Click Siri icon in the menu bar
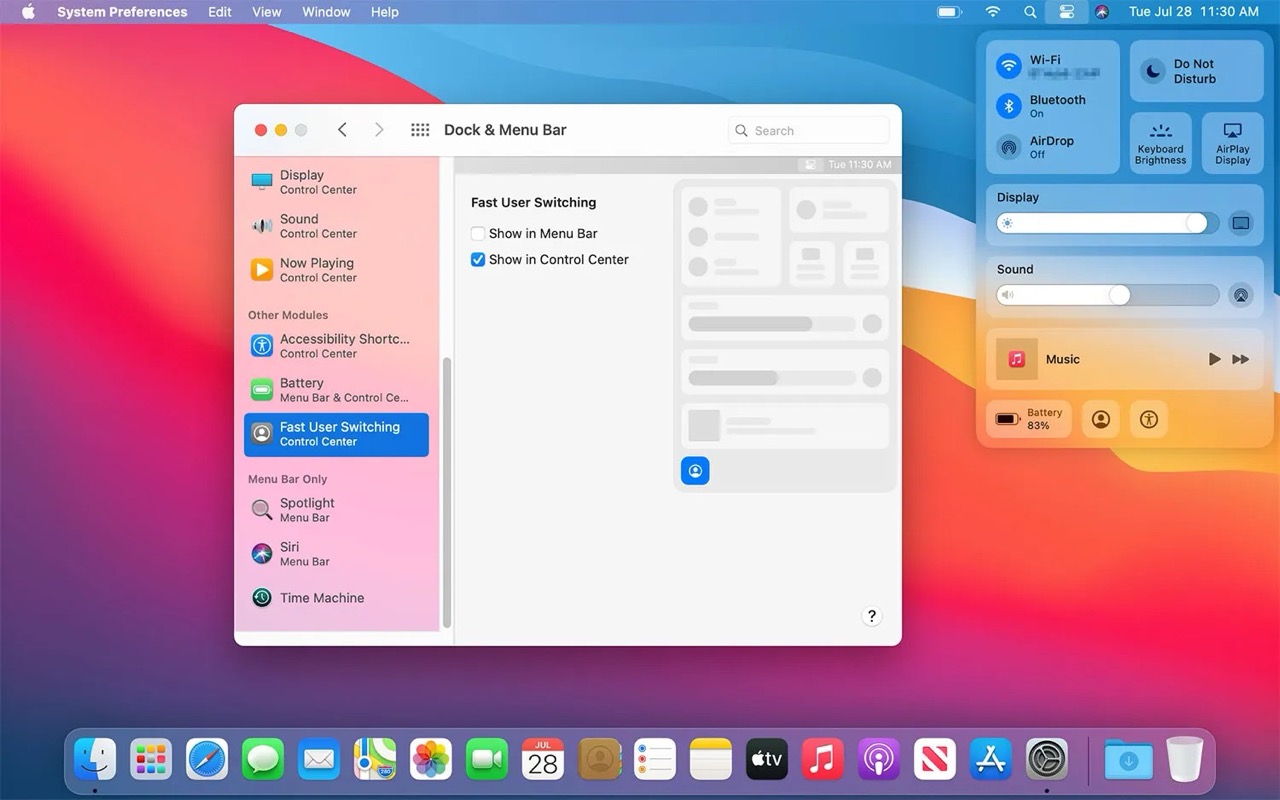The height and width of the screenshot is (800, 1280). click(x=1102, y=12)
